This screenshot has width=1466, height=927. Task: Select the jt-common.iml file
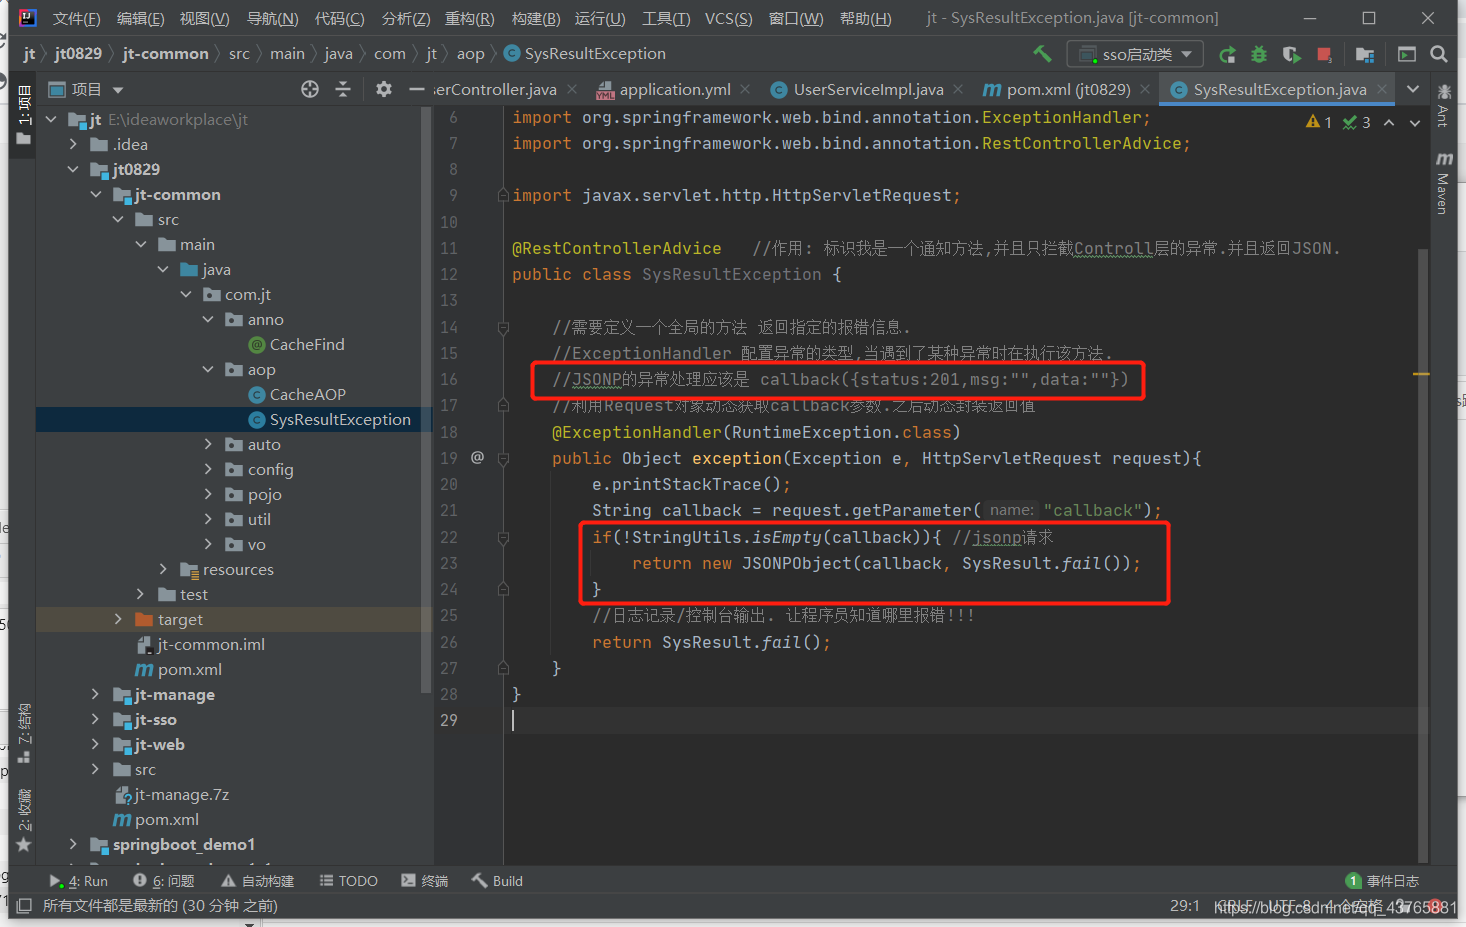tap(200, 644)
